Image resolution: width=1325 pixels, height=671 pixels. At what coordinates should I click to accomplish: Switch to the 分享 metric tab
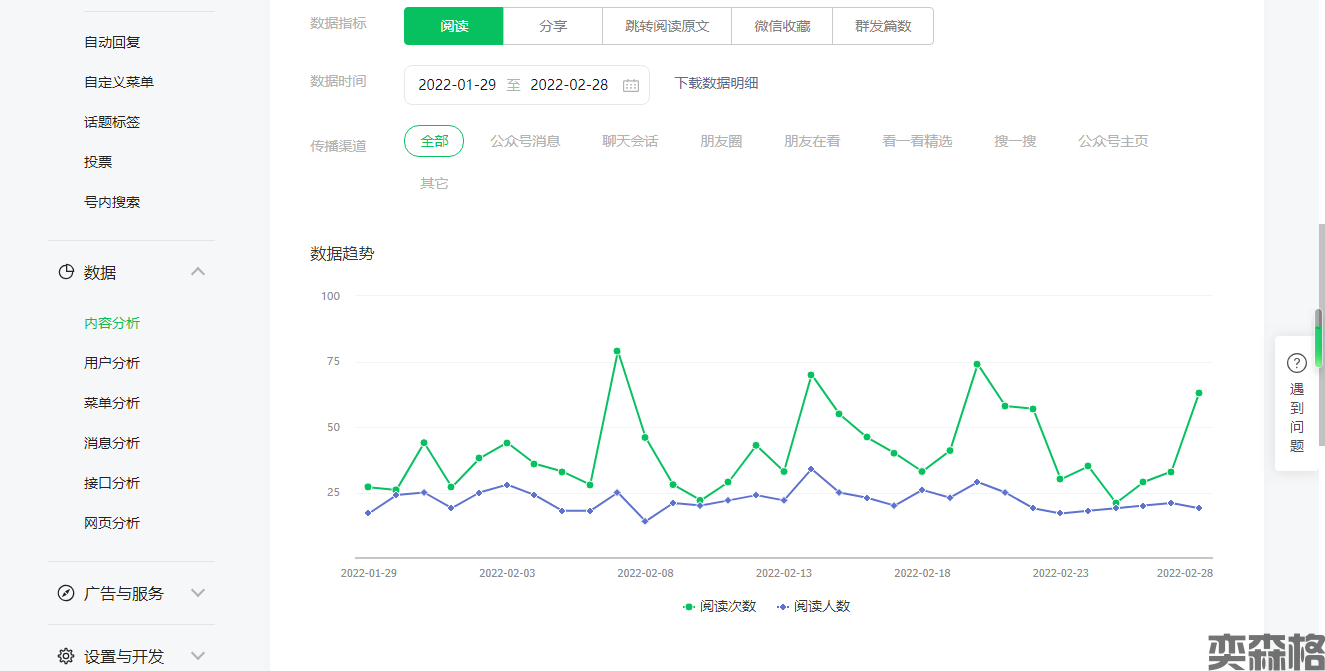553,26
